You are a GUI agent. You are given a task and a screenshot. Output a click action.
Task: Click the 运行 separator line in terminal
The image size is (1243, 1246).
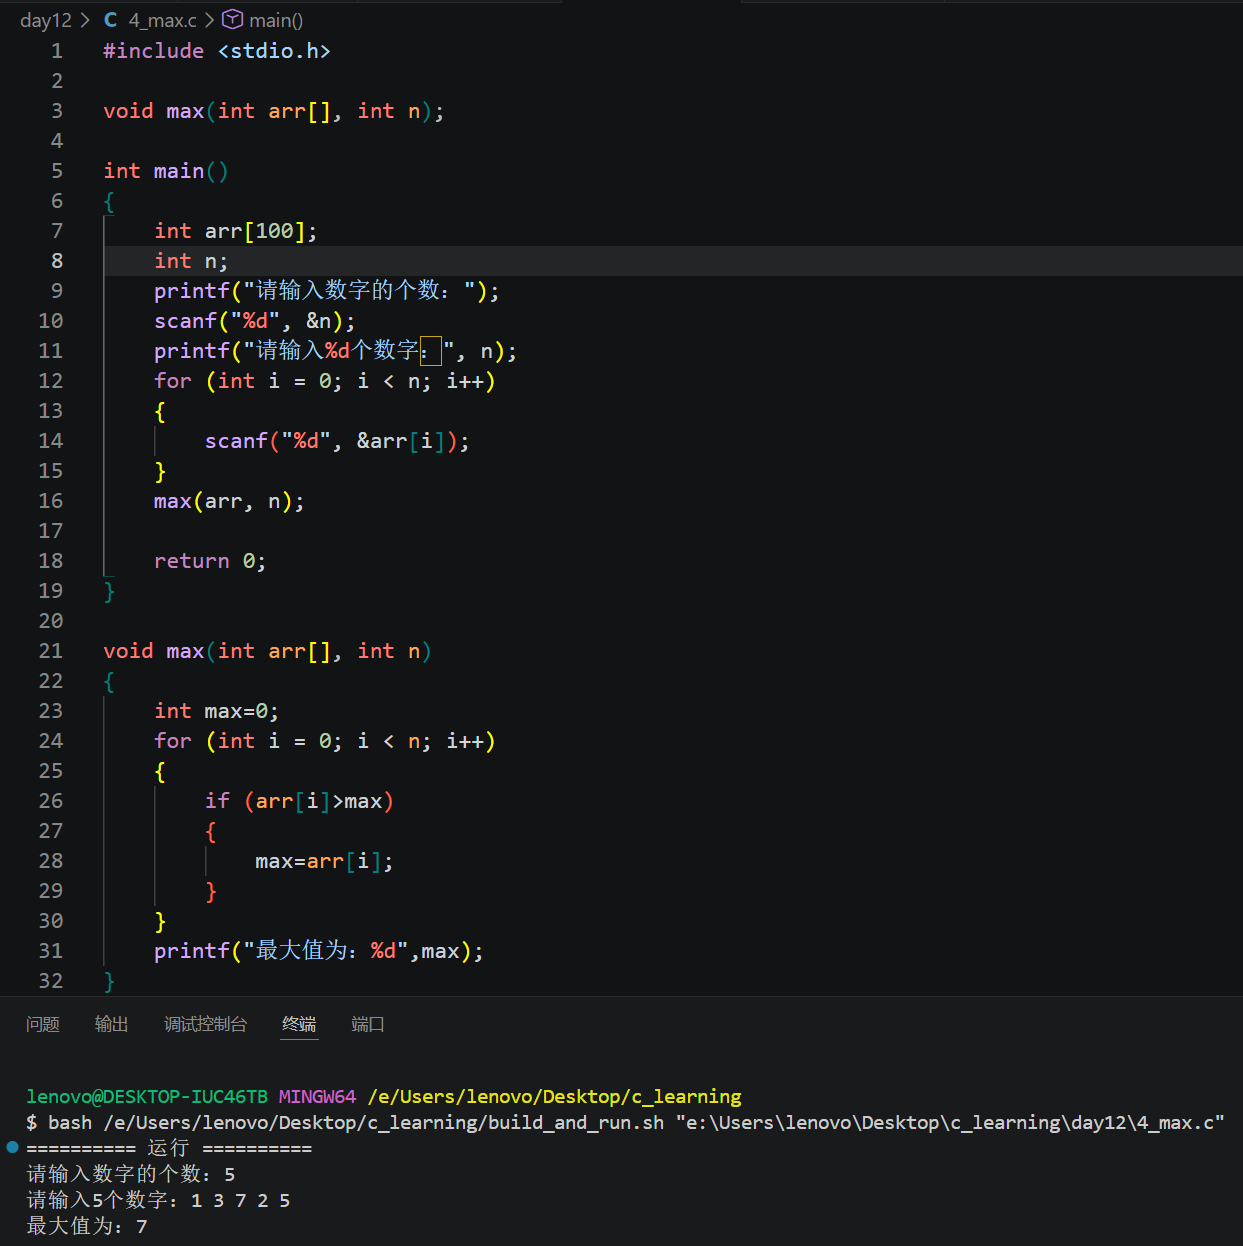click(169, 1148)
